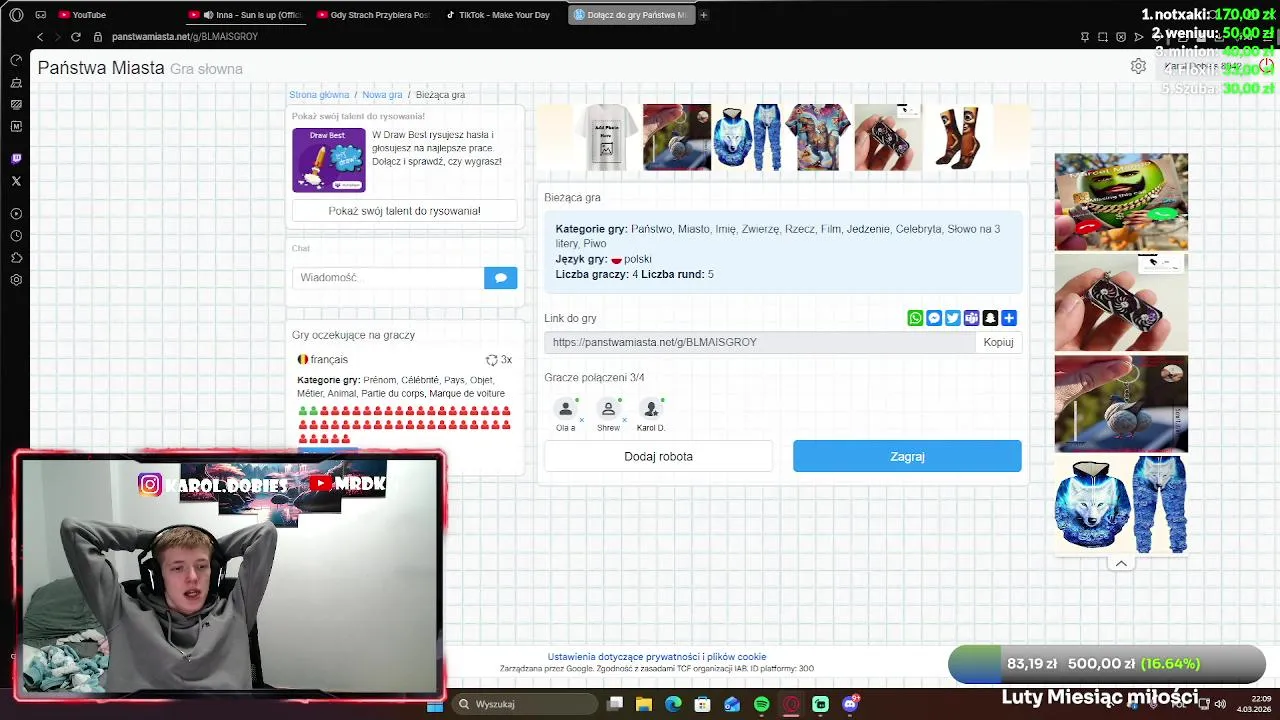Image resolution: width=1280 pixels, height=720 pixels.
Task: Open Nowa gra breadcrumb link
Action: [382, 95]
